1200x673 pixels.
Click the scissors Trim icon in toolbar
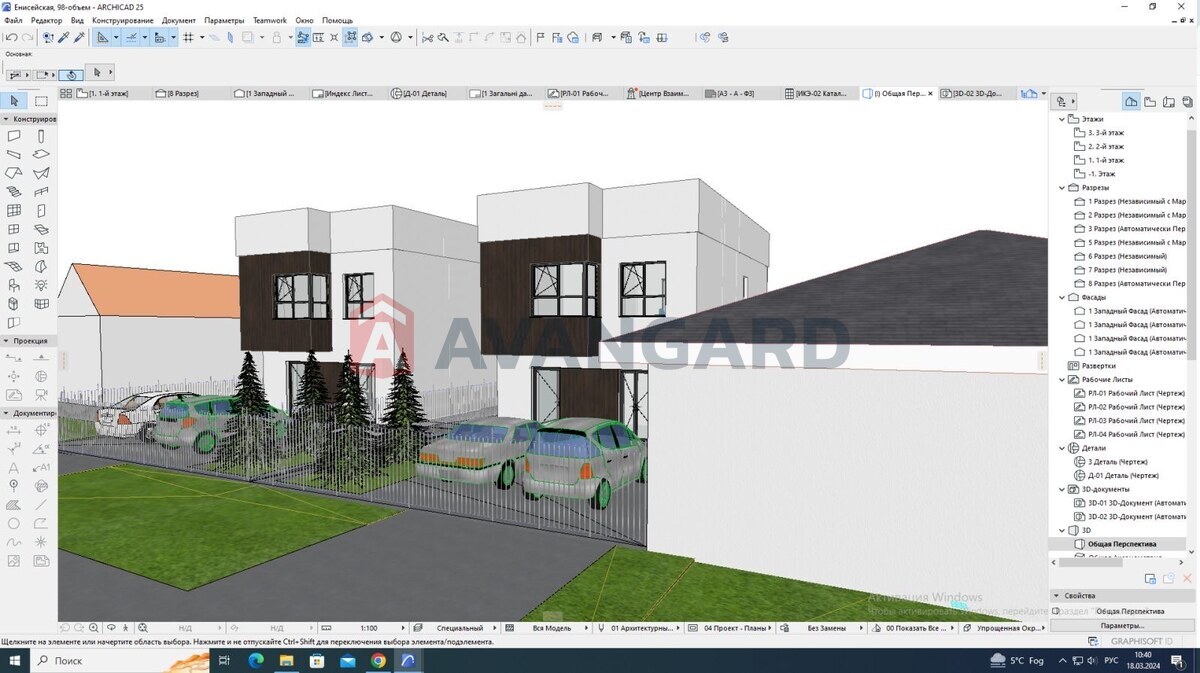[x=428, y=38]
